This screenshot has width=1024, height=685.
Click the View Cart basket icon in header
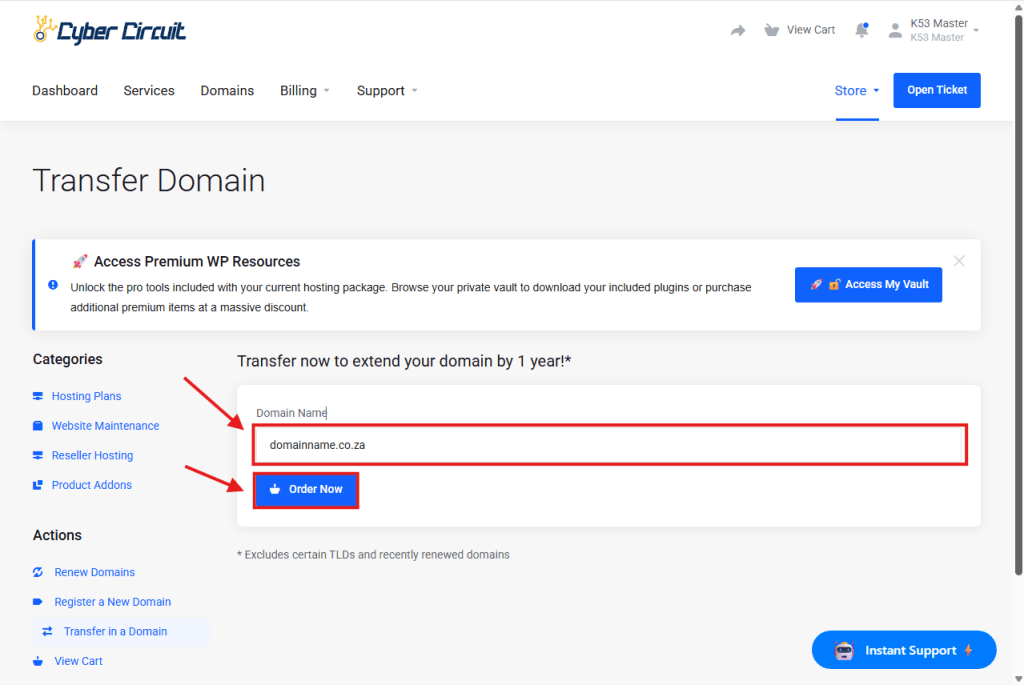click(x=771, y=30)
